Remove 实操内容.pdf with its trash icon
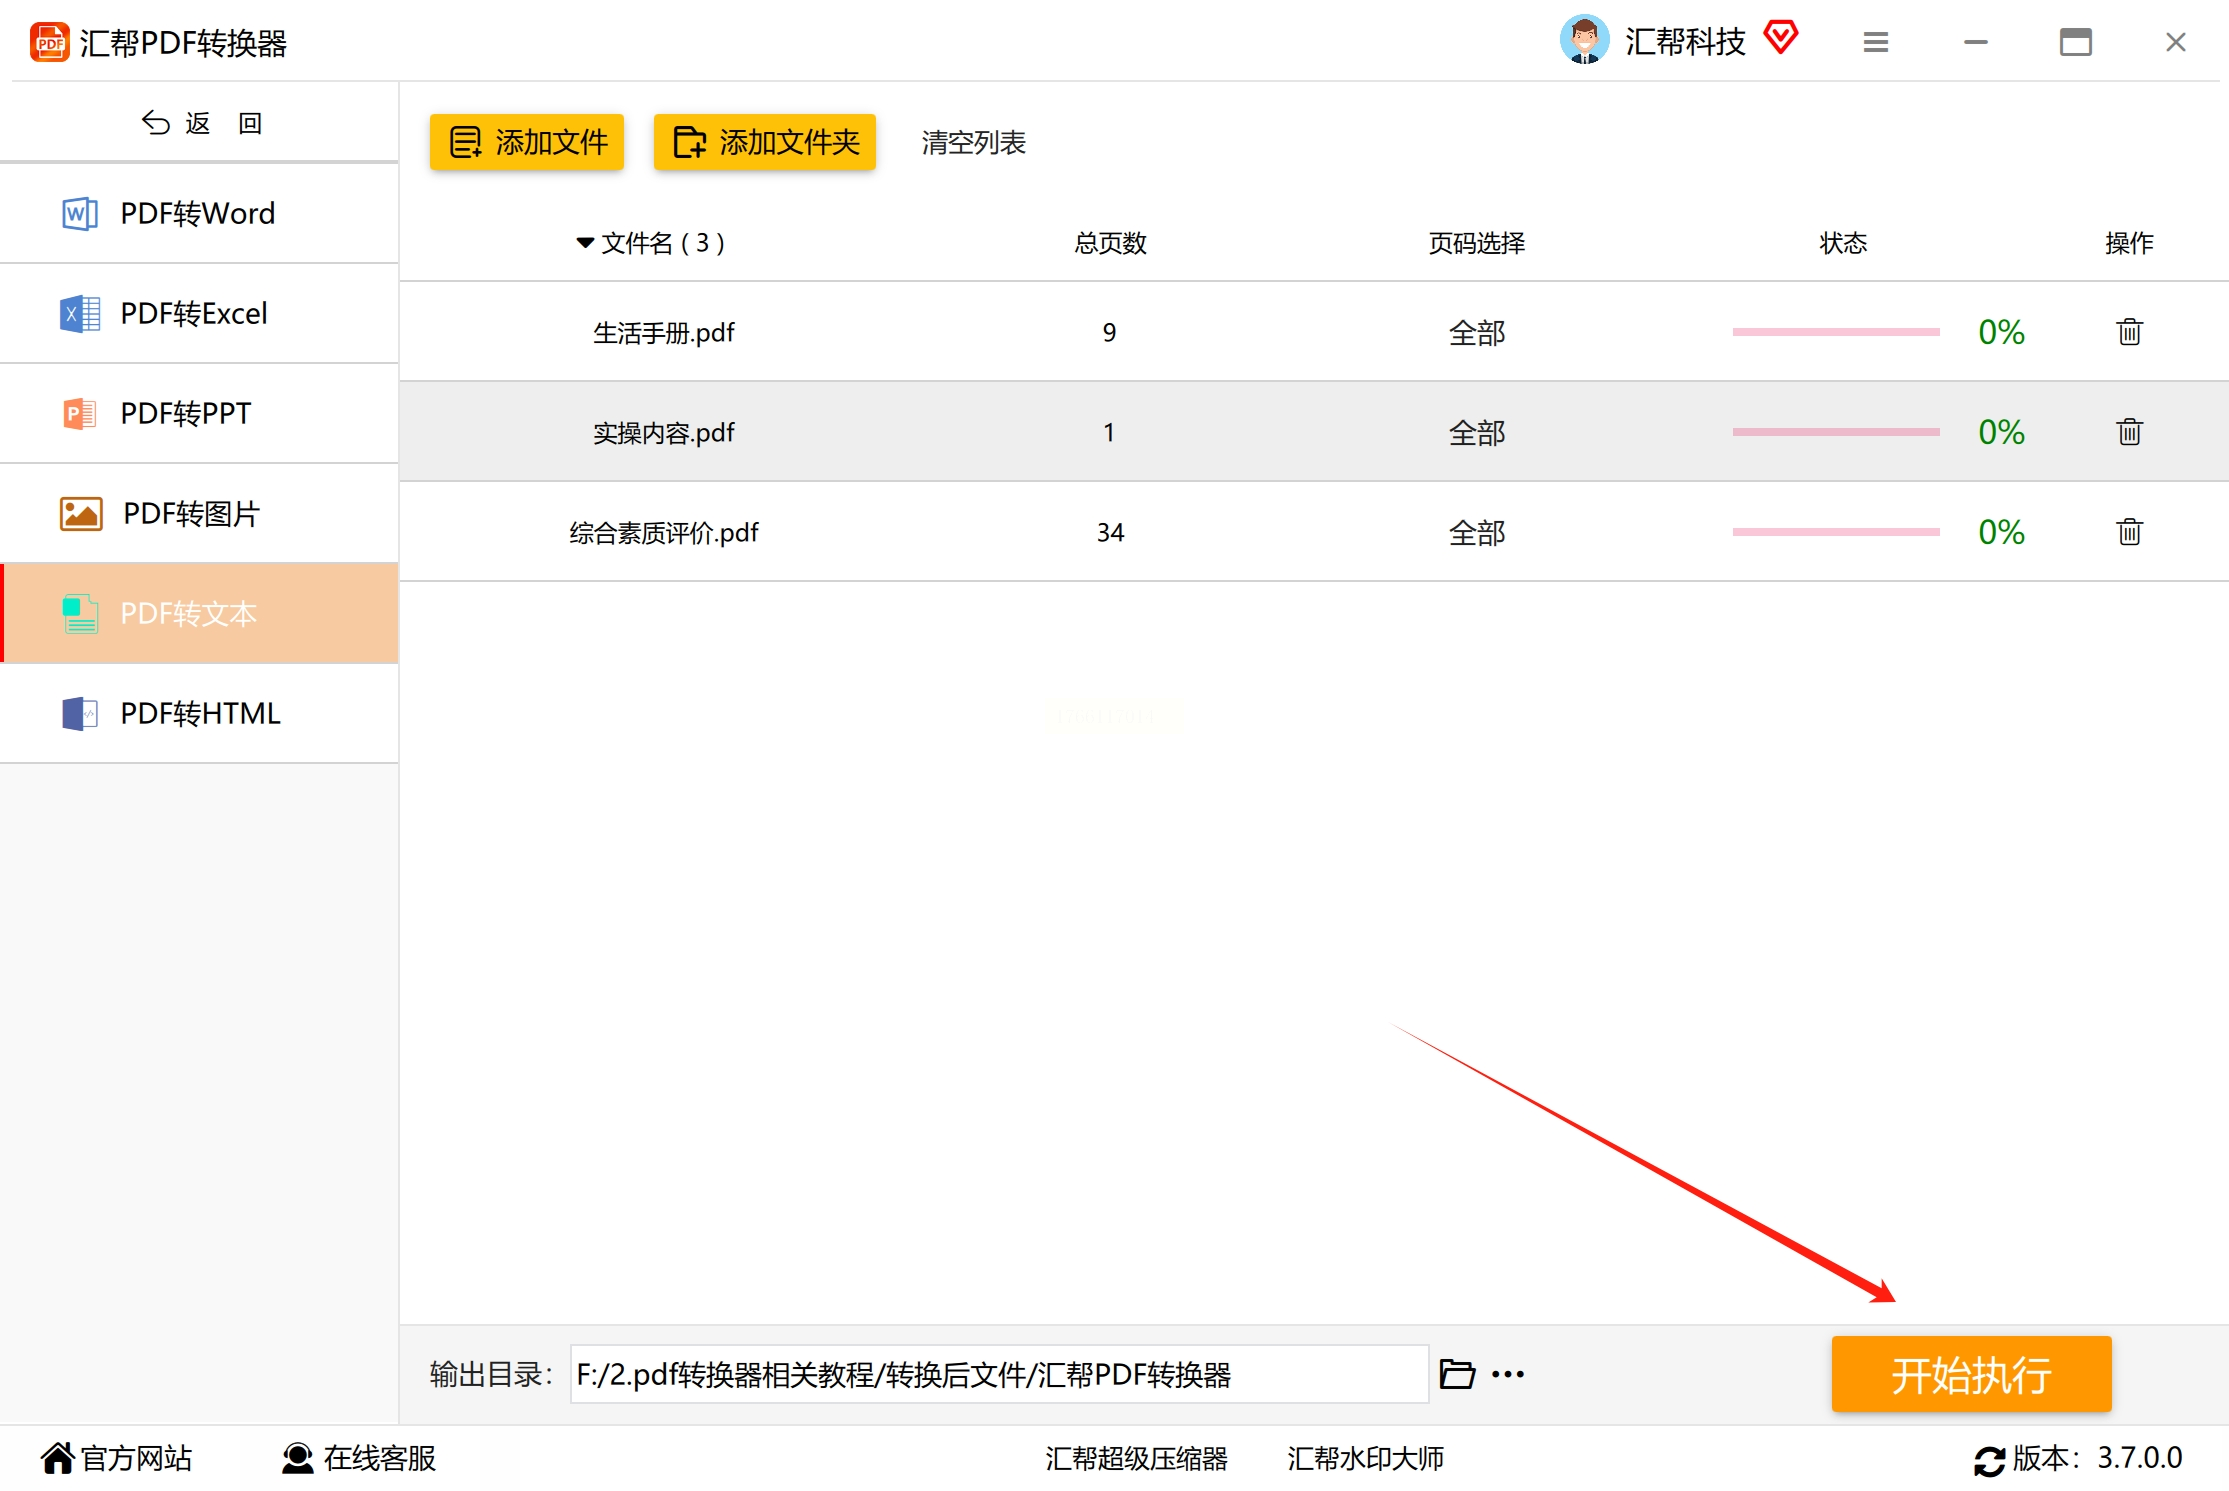 pyautogui.click(x=2129, y=432)
